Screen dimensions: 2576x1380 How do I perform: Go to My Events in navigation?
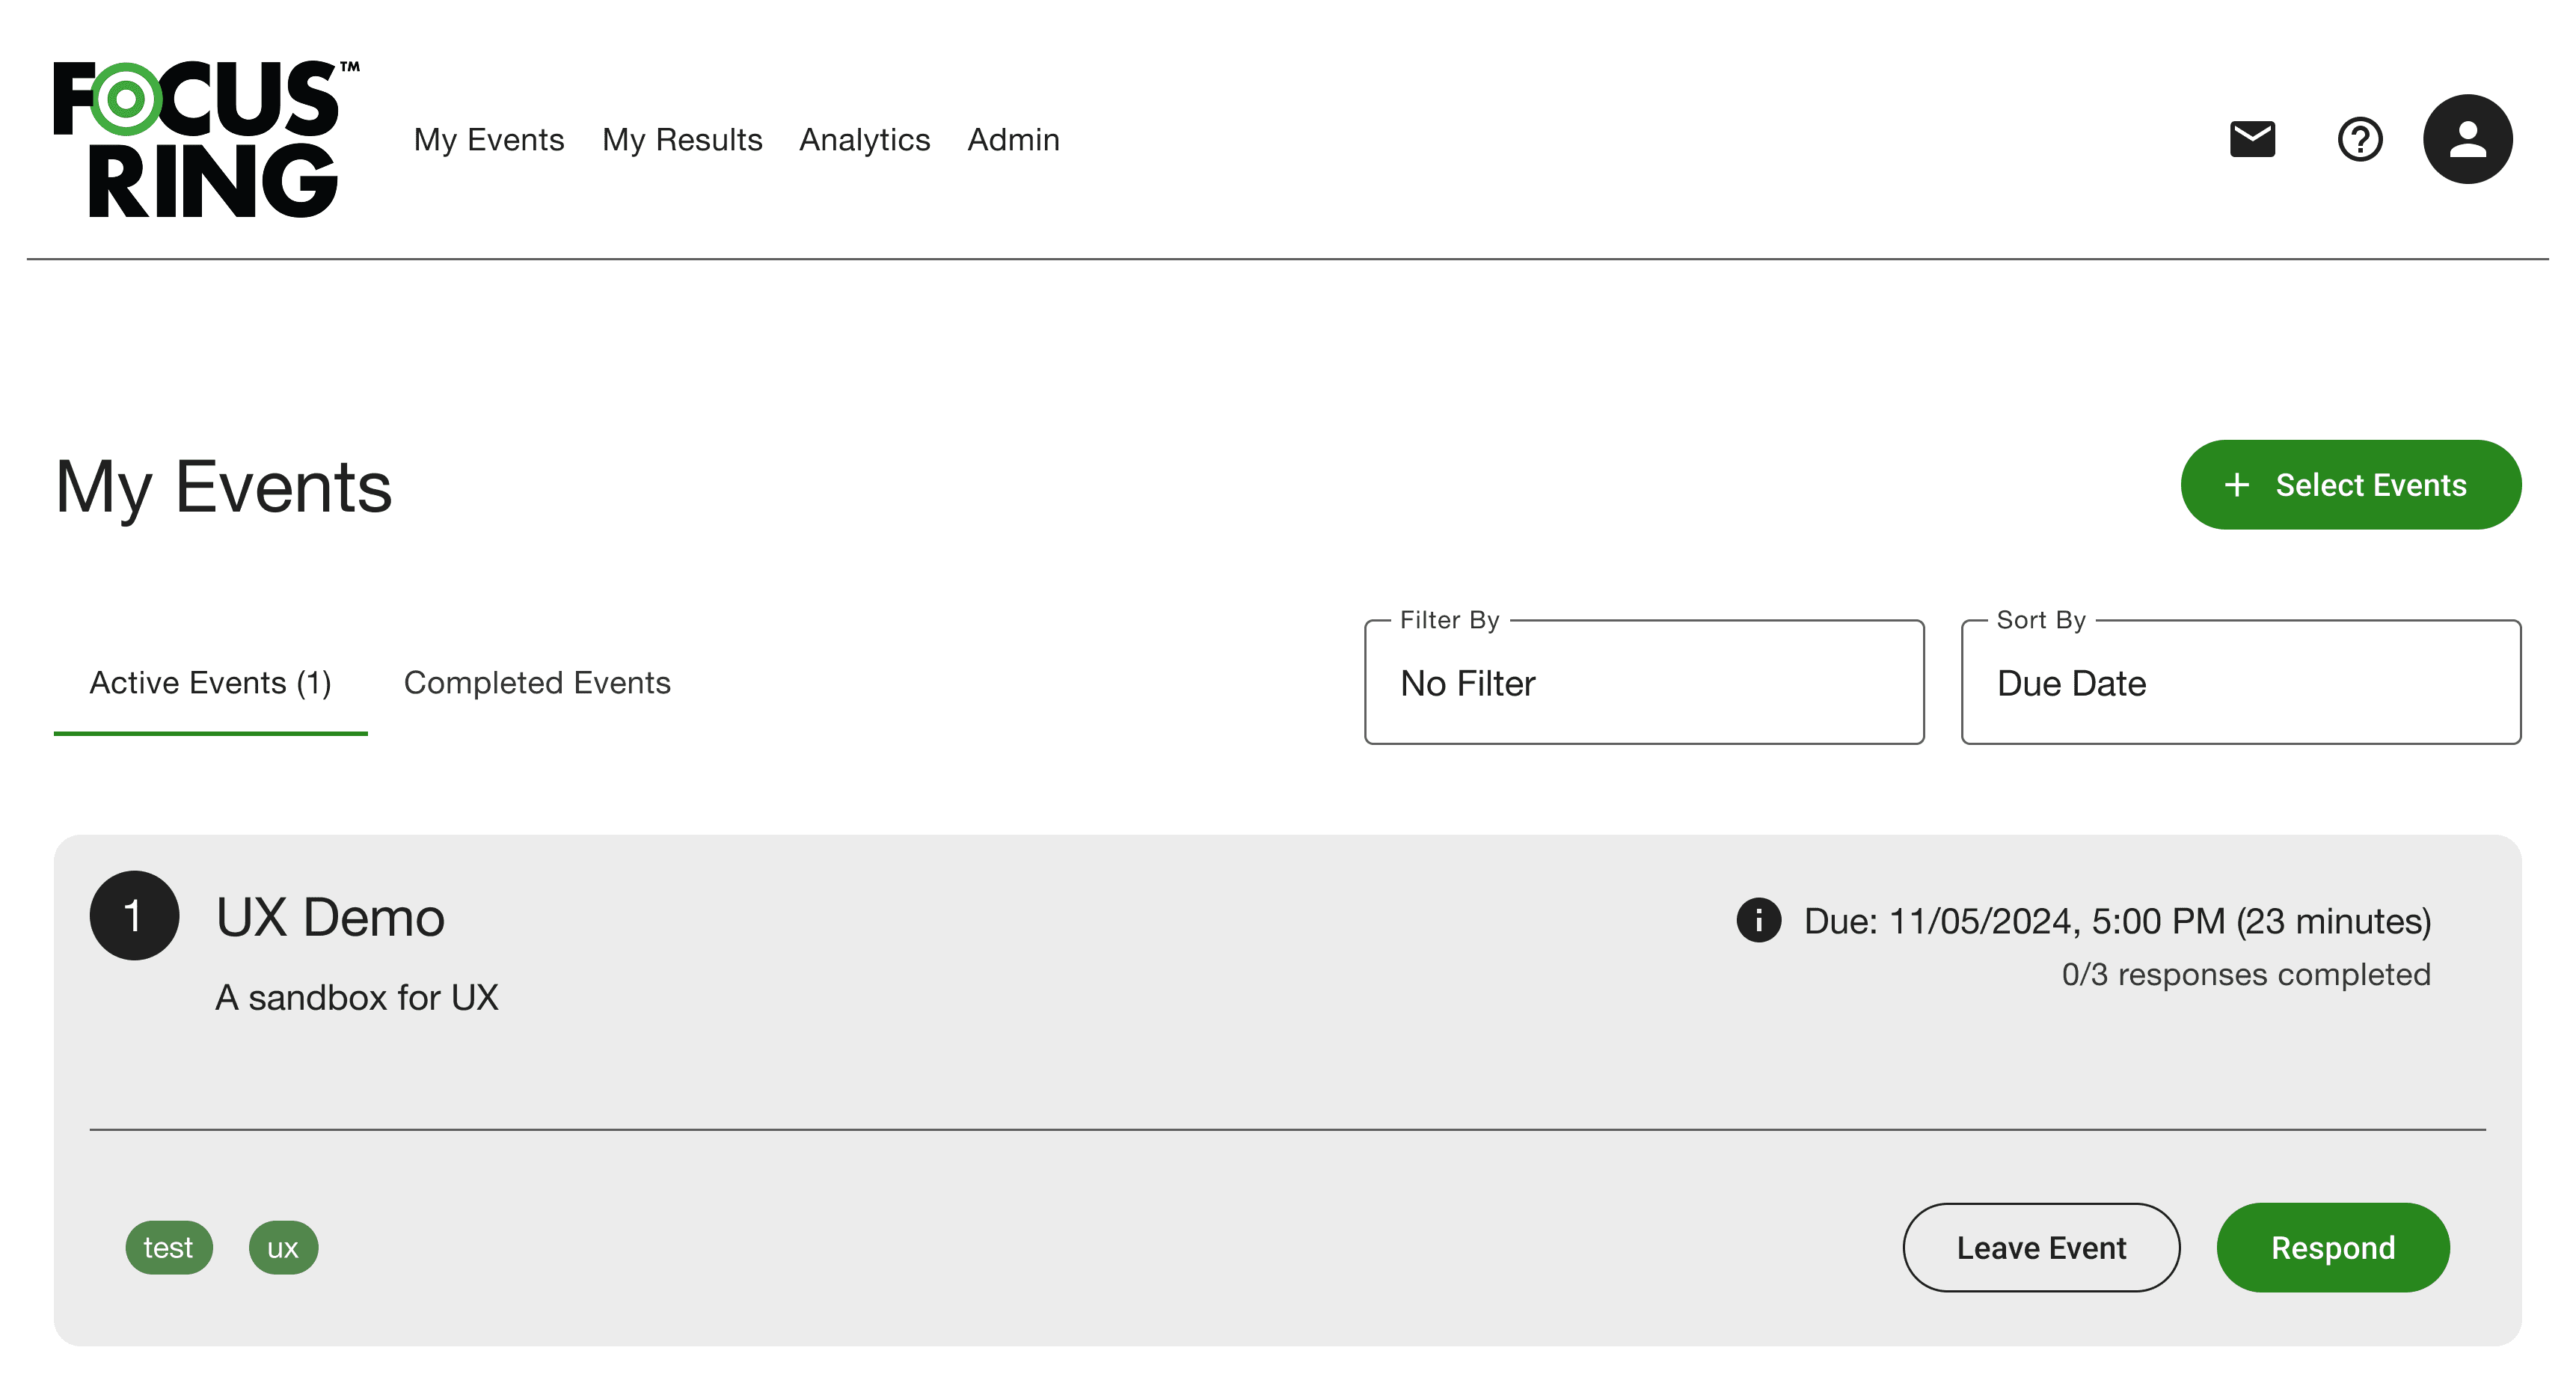click(489, 140)
